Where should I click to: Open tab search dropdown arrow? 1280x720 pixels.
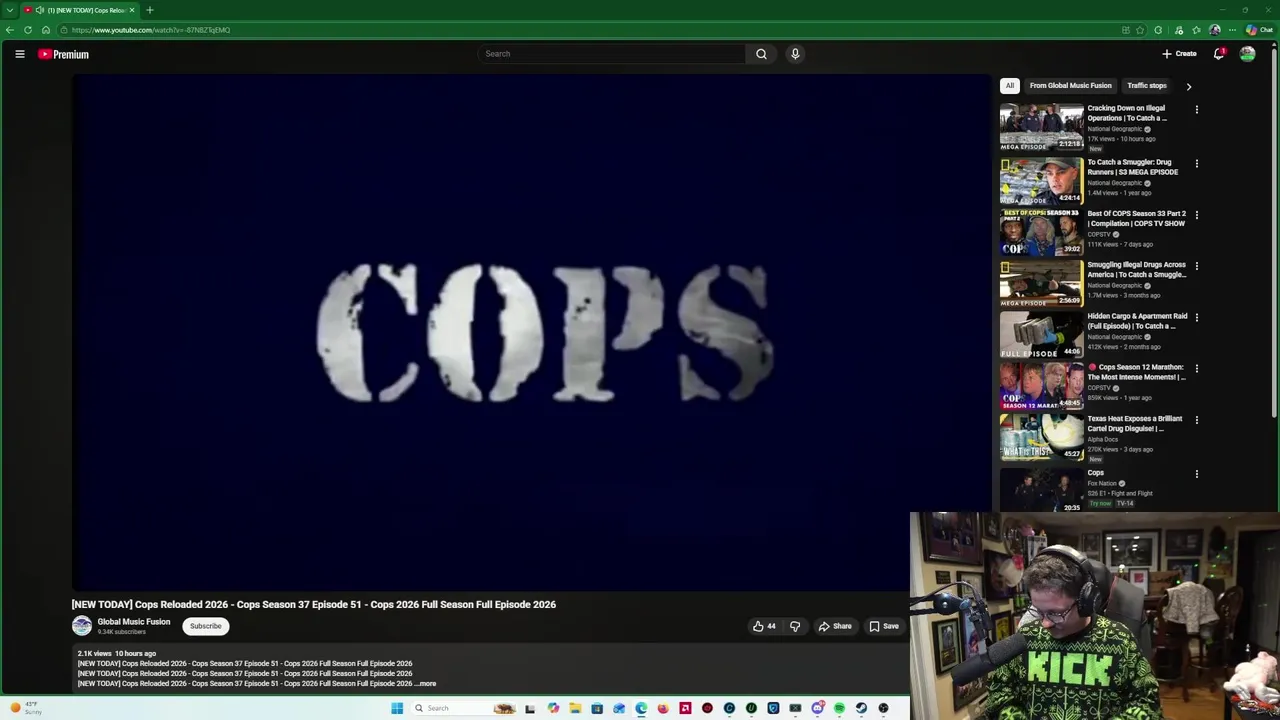pos(10,10)
